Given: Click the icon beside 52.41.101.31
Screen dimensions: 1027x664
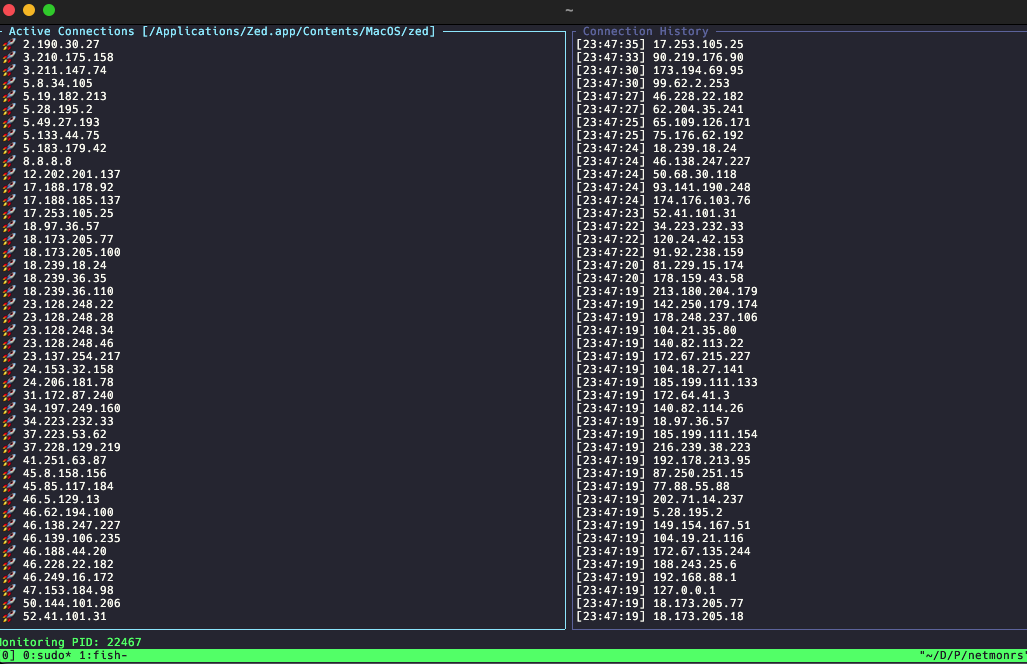Looking at the screenshot, I should (10, 617).
